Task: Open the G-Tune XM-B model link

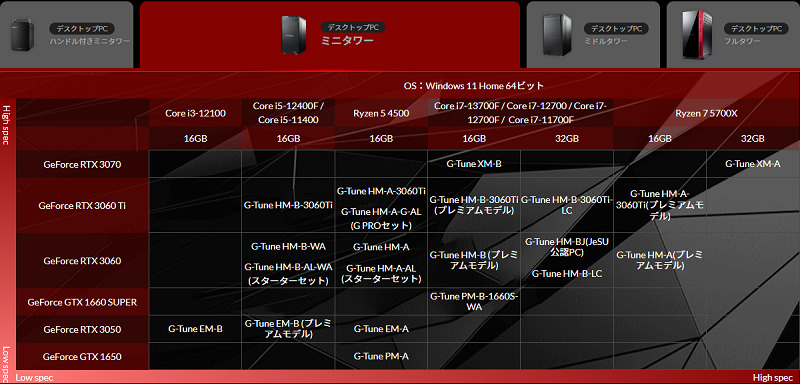Action: pos(474,164)
